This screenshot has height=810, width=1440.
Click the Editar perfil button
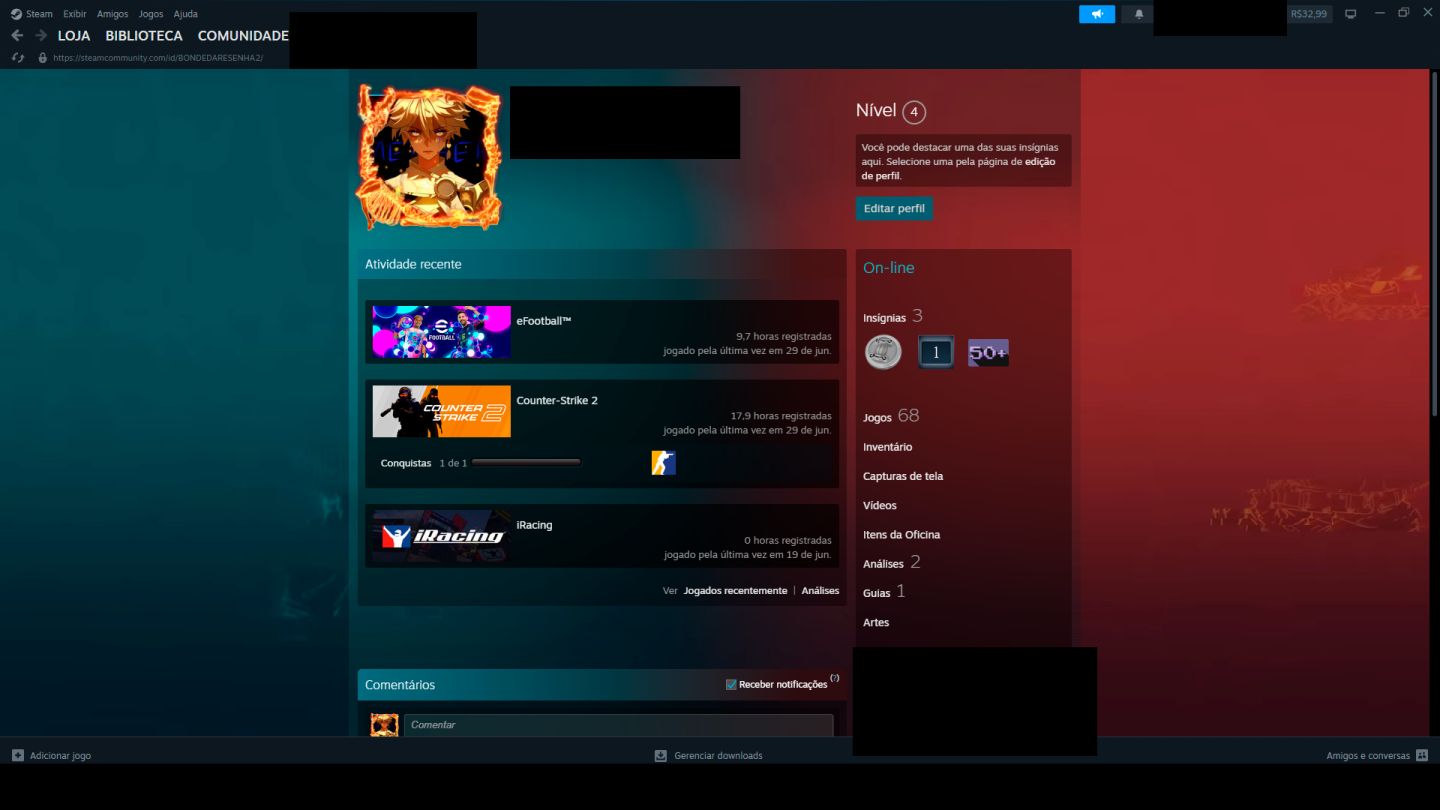point(894,208)
